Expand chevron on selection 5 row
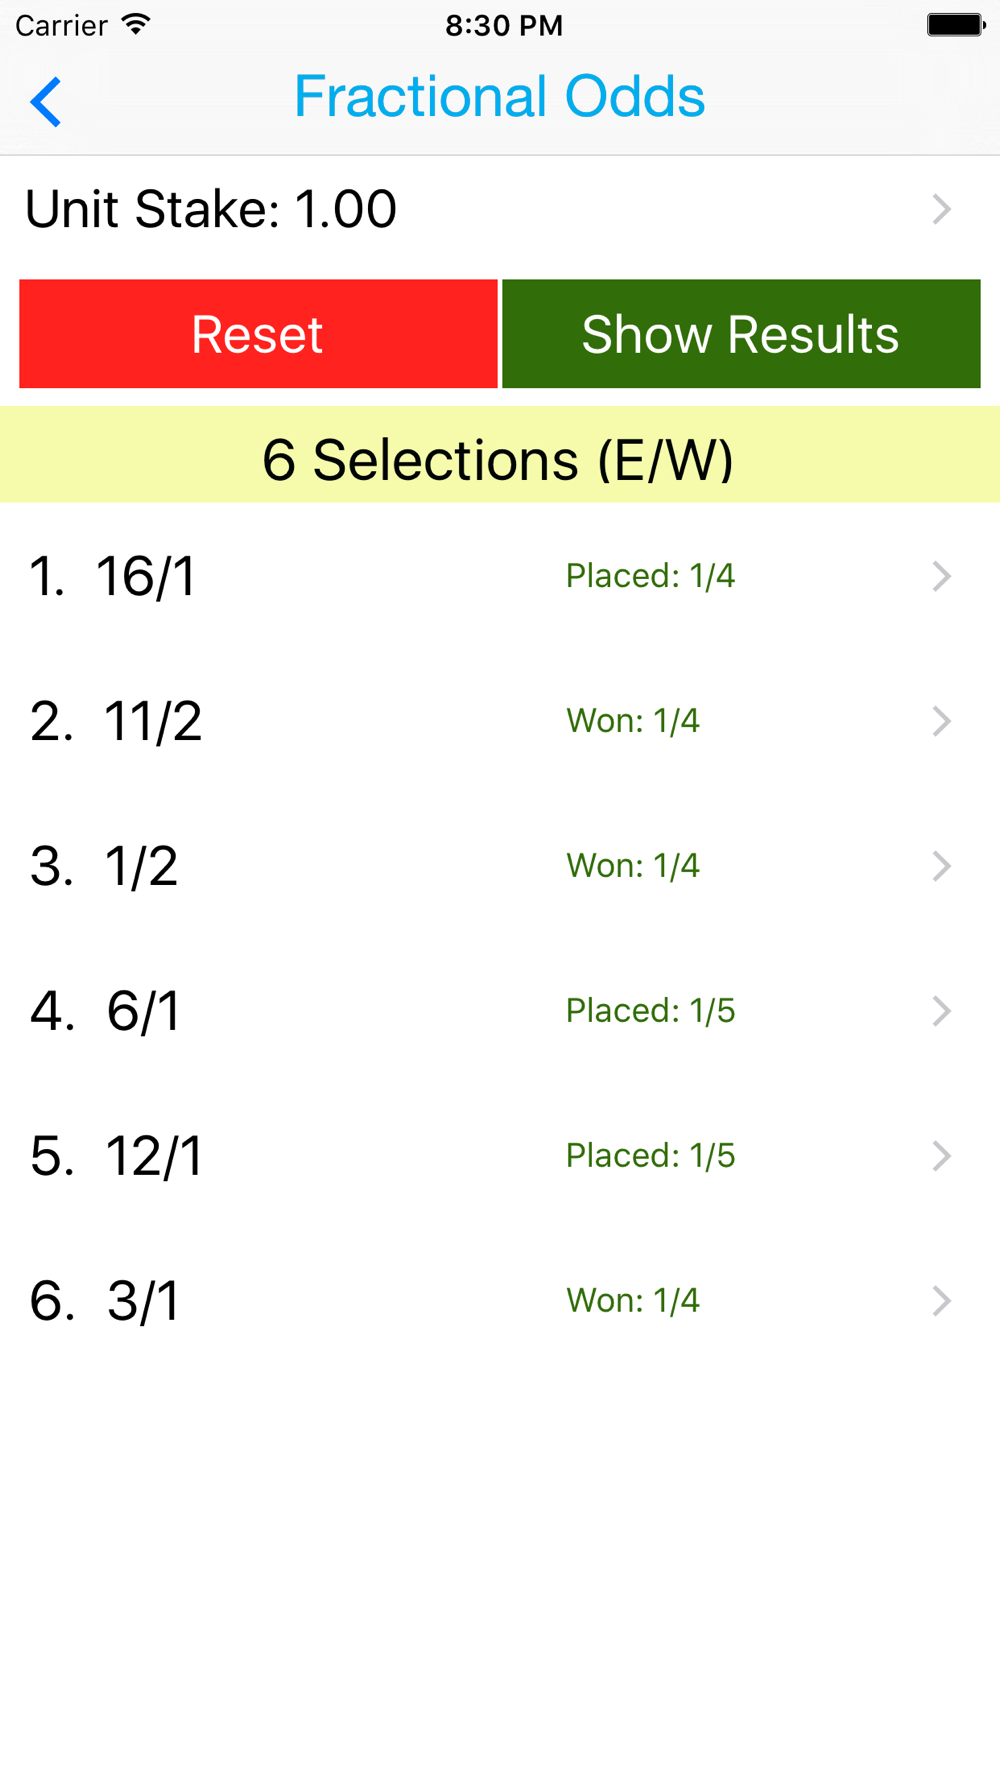Viewport: 1000px width, 1778px height. pyautogui.click(x=941, y=1156)
